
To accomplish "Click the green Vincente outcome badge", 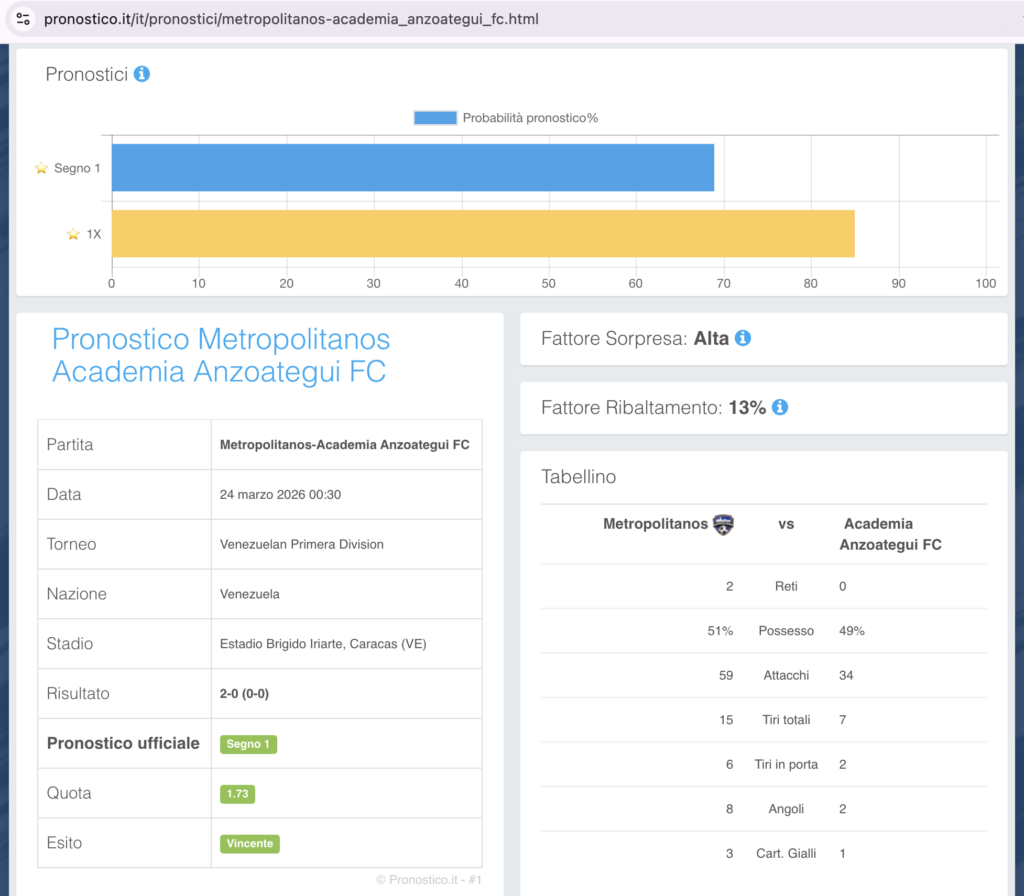I will coord(250,843).
